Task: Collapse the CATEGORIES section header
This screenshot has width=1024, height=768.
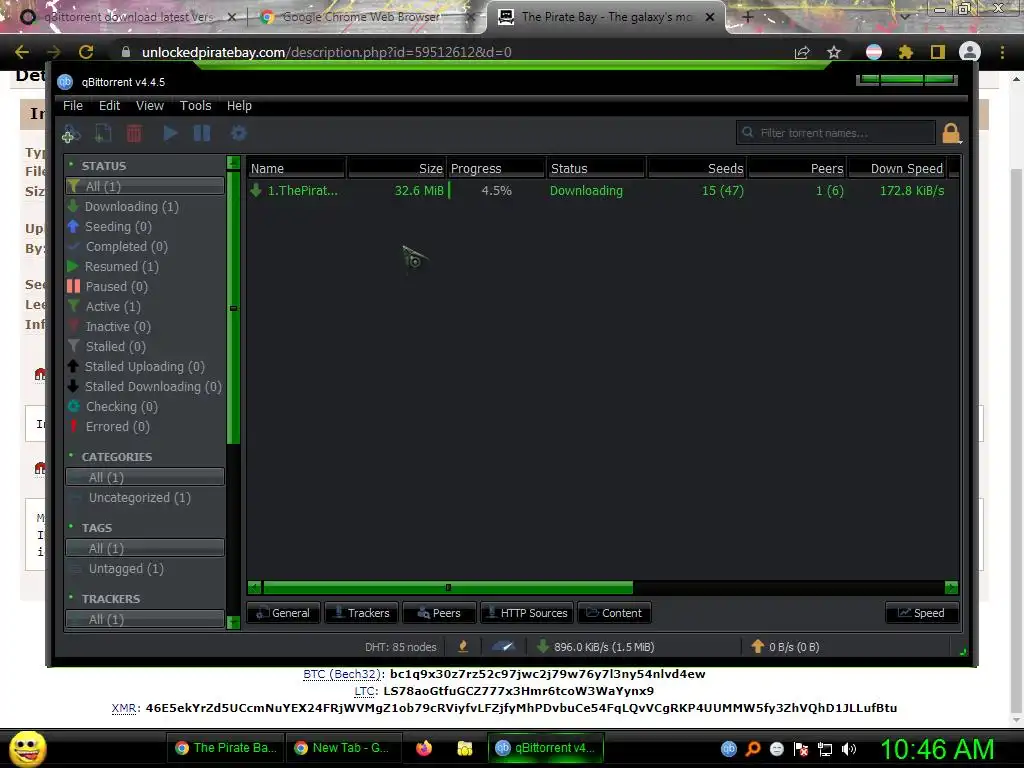Action: [116, 456]
